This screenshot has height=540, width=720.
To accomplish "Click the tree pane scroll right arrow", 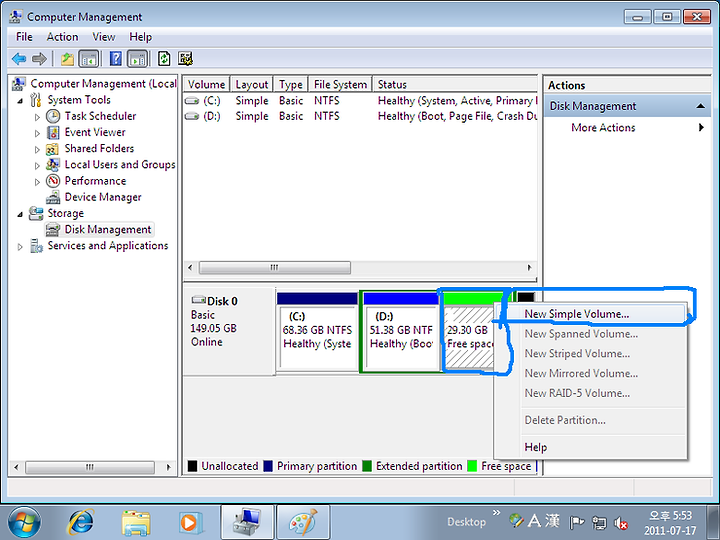I will [x=168, y=467].
